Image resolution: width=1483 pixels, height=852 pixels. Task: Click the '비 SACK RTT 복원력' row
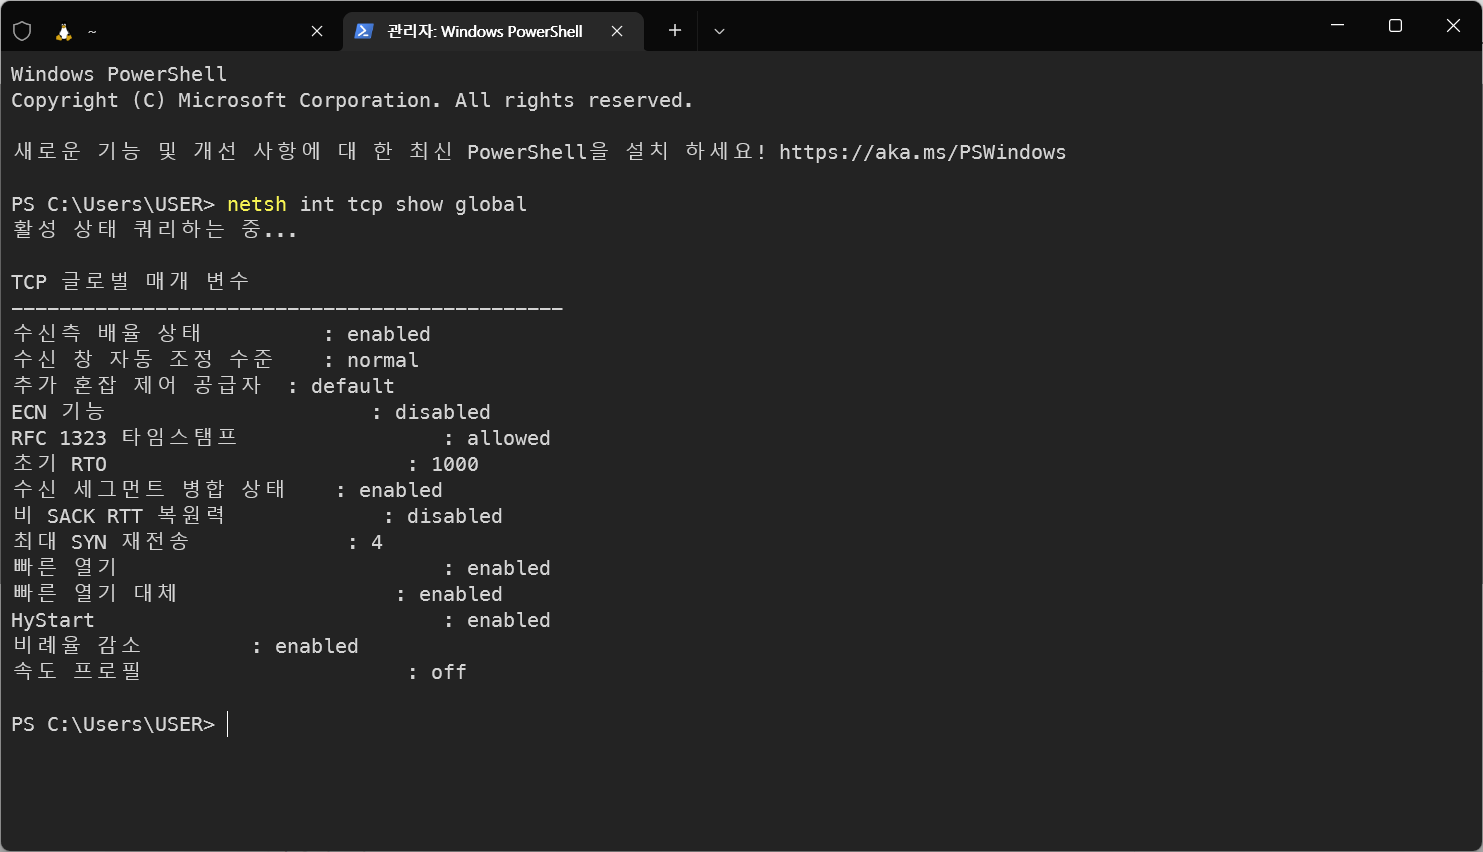pos(257,516)
